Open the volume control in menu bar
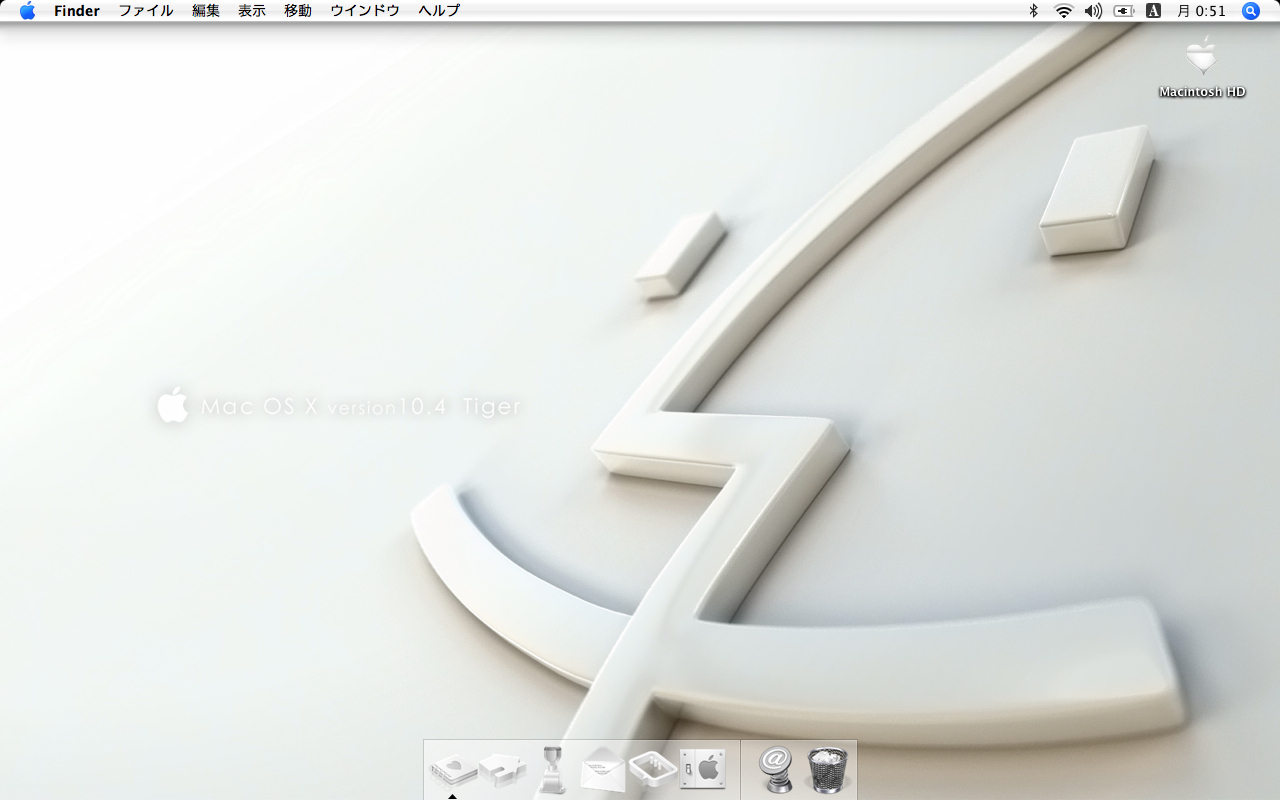This screenshot has width=1280, height=800. pos(1093,11)
